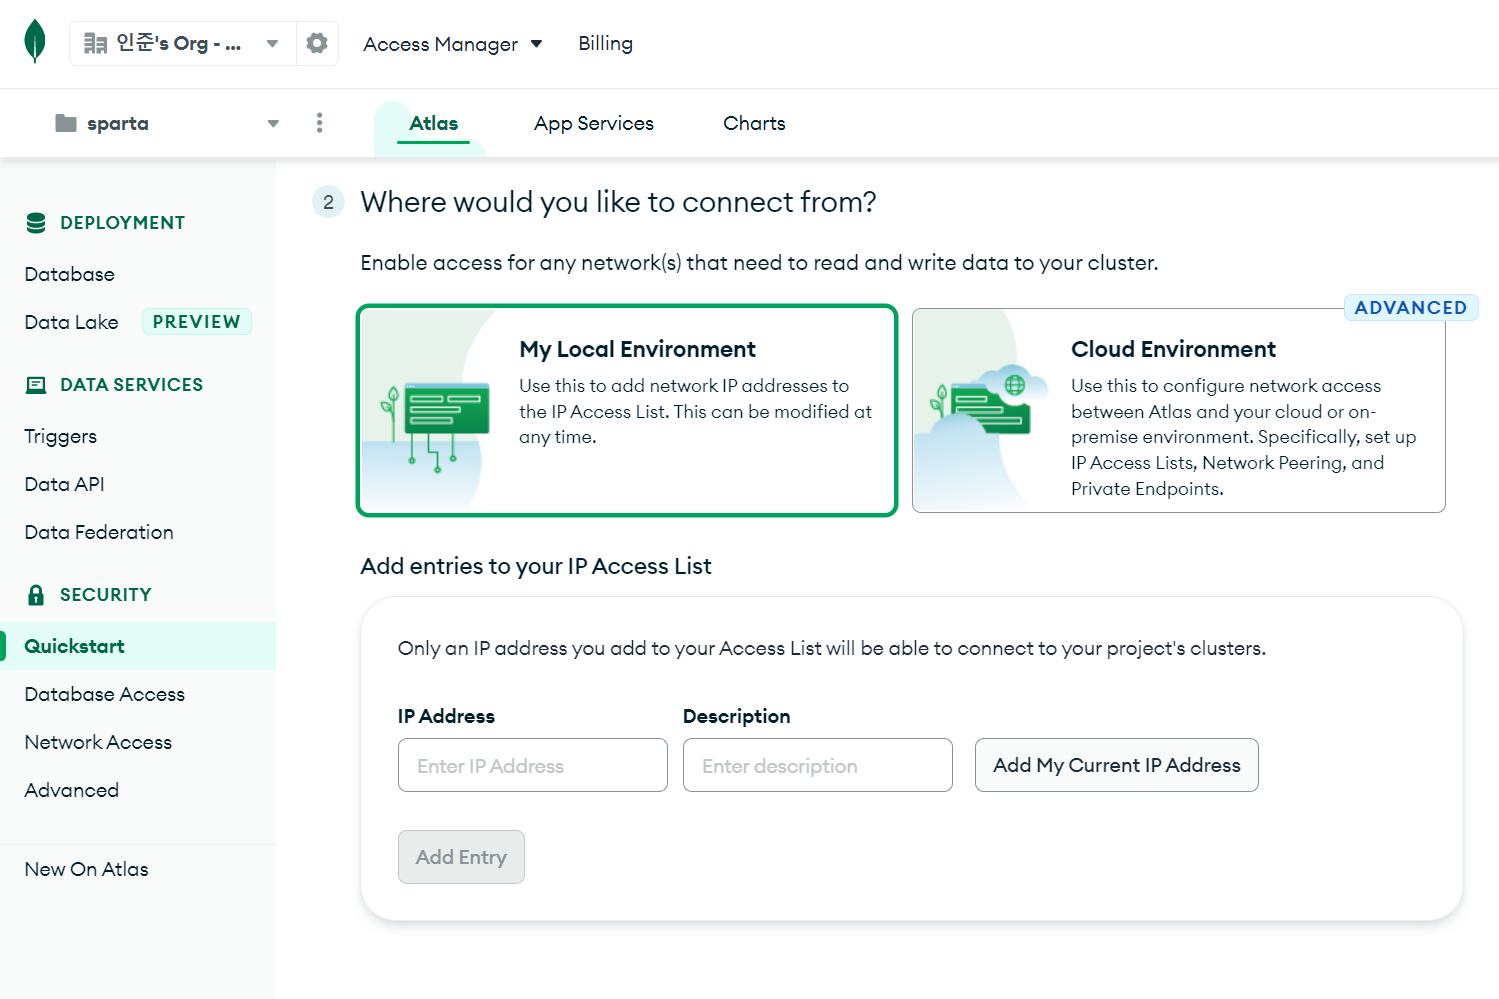Click the sparta project folder icon

pyautogui.click(x=66, y=123)
